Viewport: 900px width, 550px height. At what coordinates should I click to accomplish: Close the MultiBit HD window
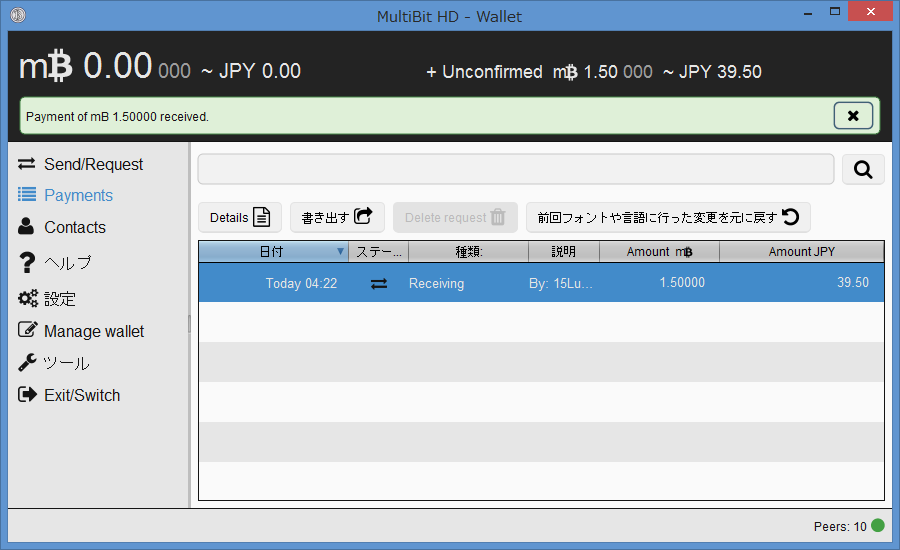click(x=870, y=11)
